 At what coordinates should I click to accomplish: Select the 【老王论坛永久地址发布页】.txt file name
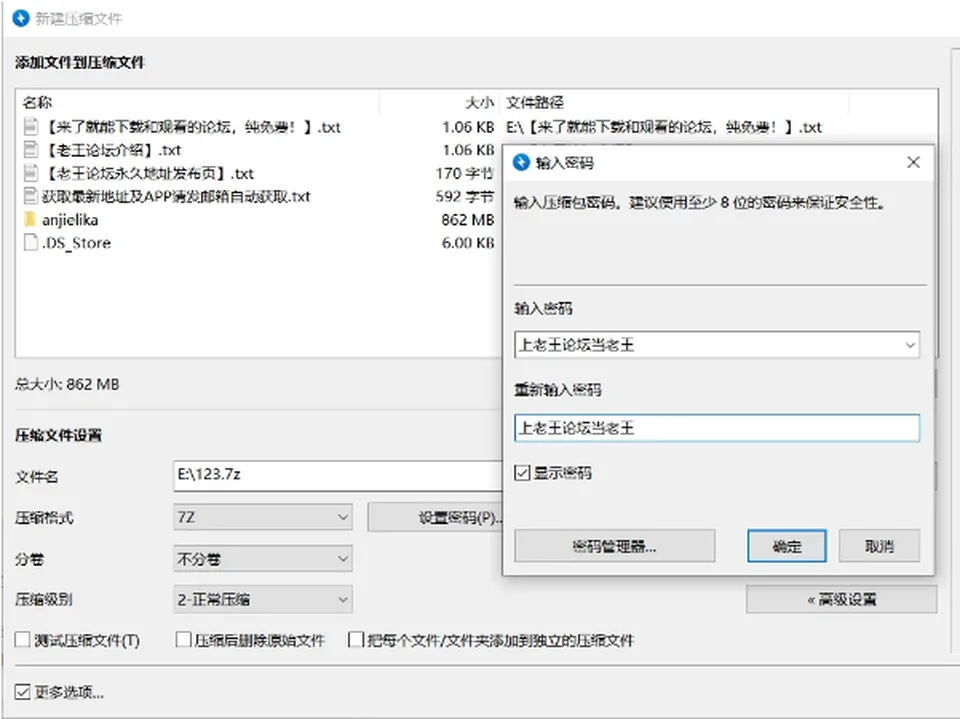148,173
